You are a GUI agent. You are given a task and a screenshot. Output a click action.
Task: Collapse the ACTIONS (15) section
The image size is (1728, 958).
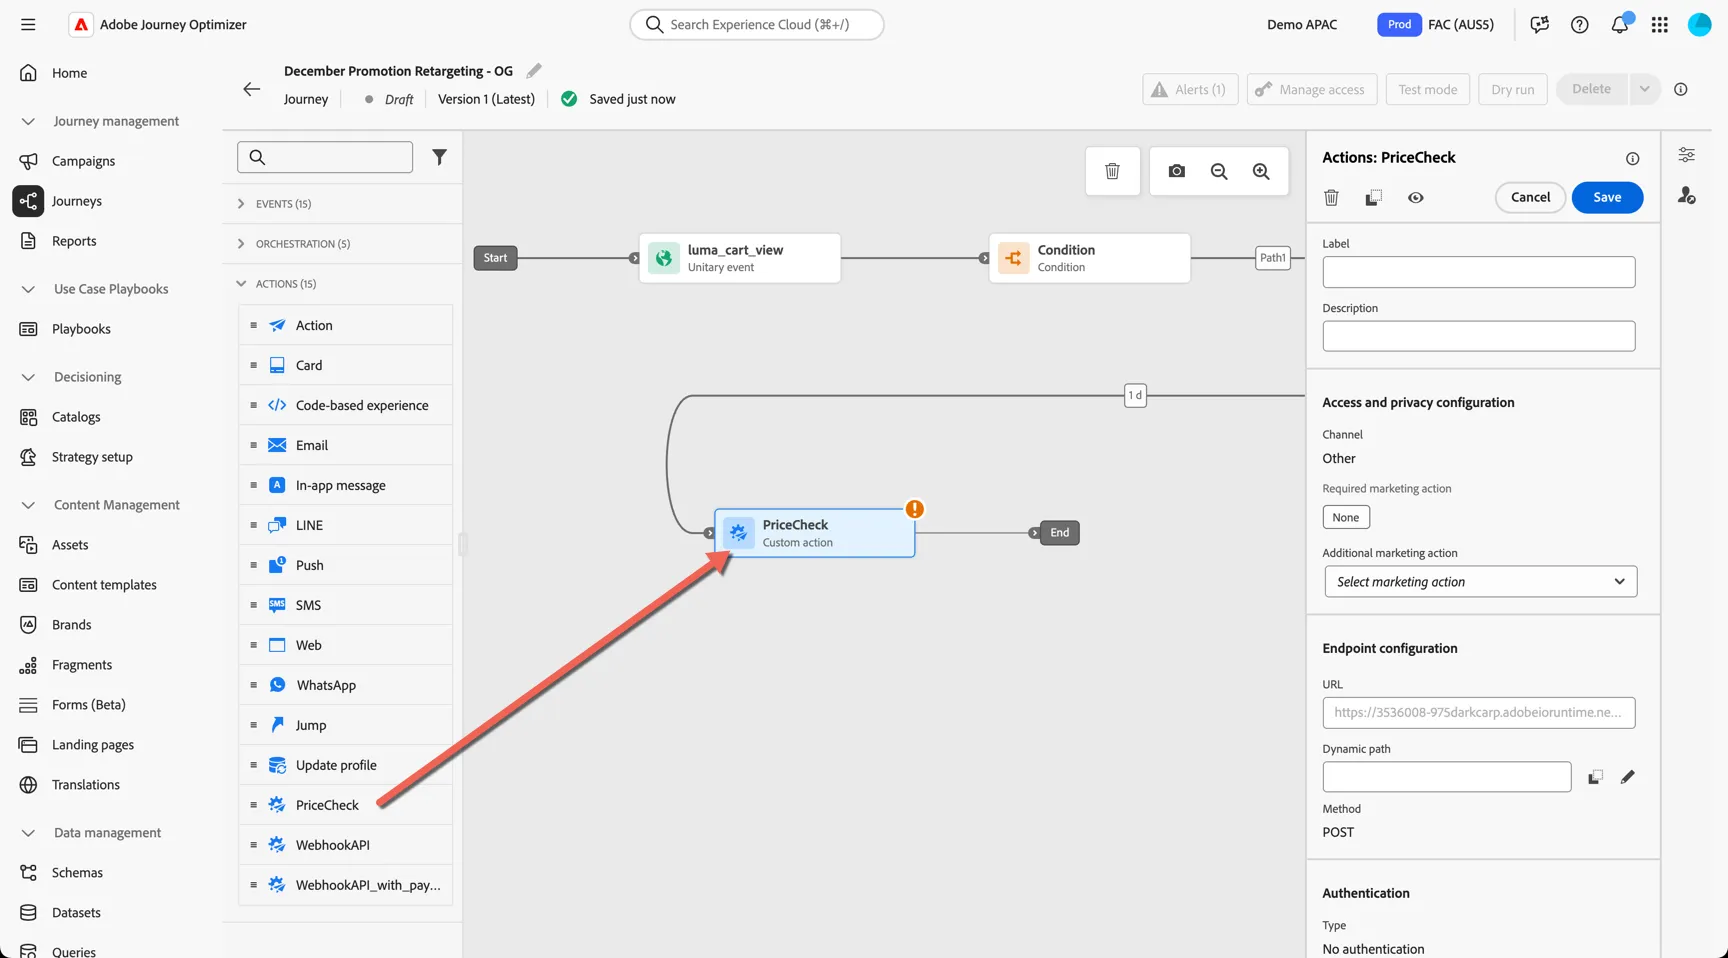pos(342,284)
